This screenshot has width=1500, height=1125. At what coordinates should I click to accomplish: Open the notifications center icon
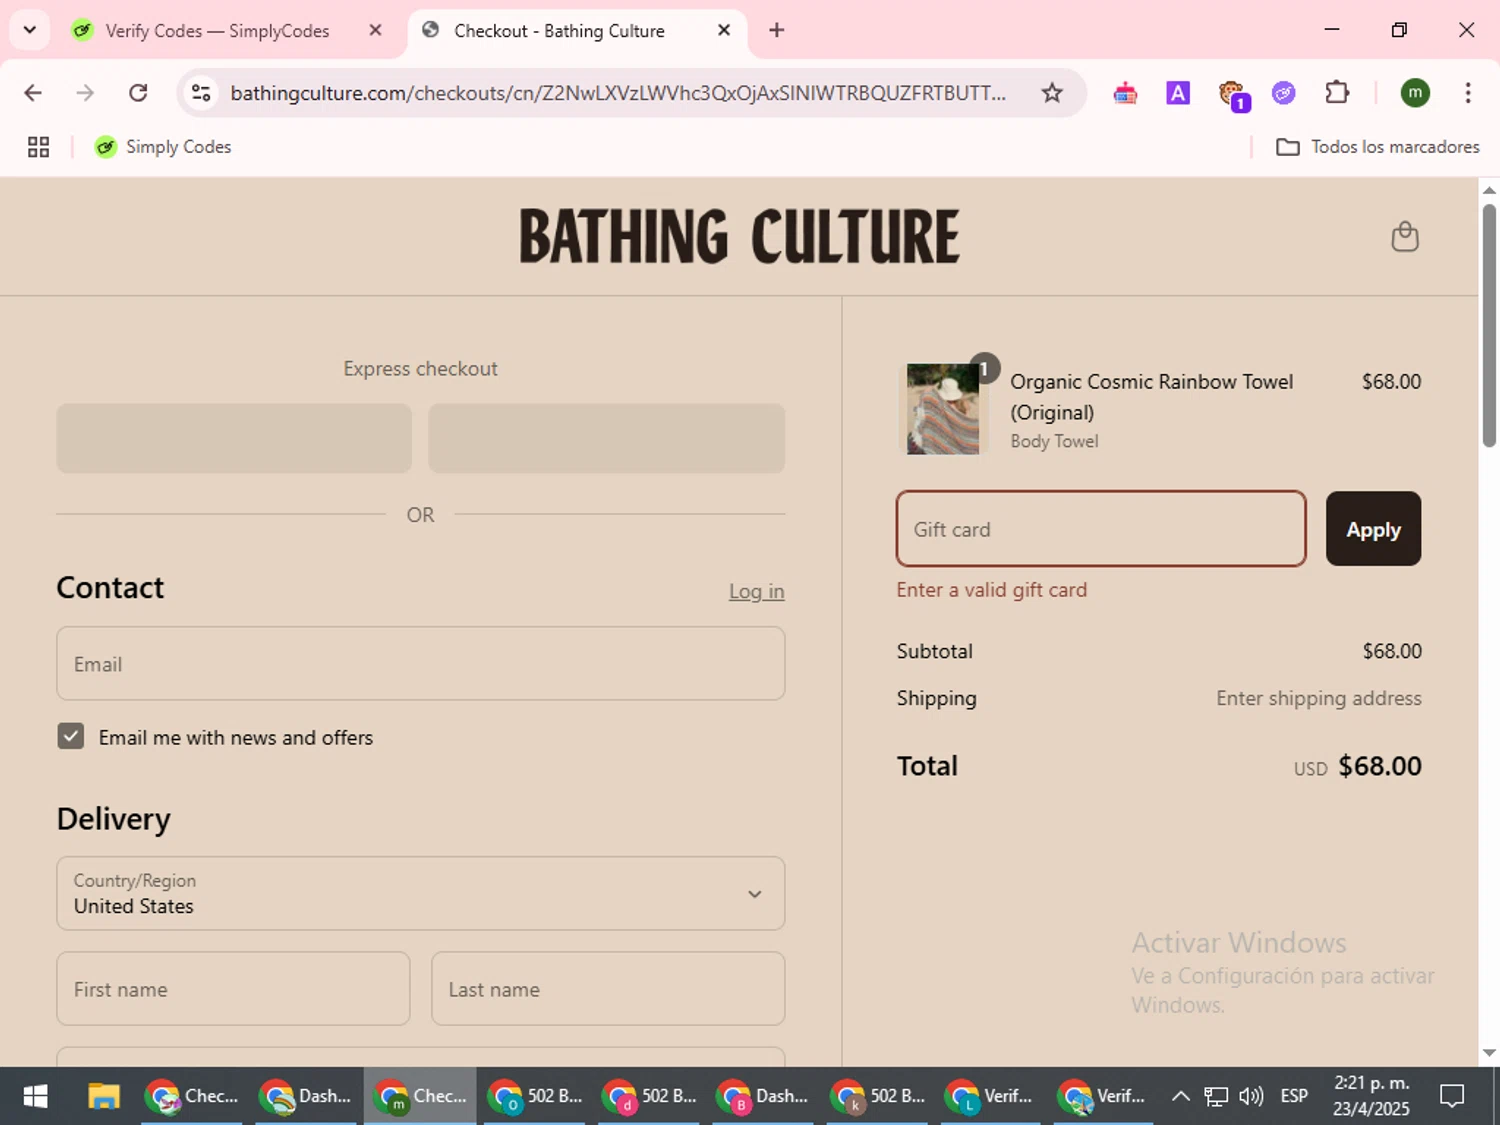tap(1451, 1096)
